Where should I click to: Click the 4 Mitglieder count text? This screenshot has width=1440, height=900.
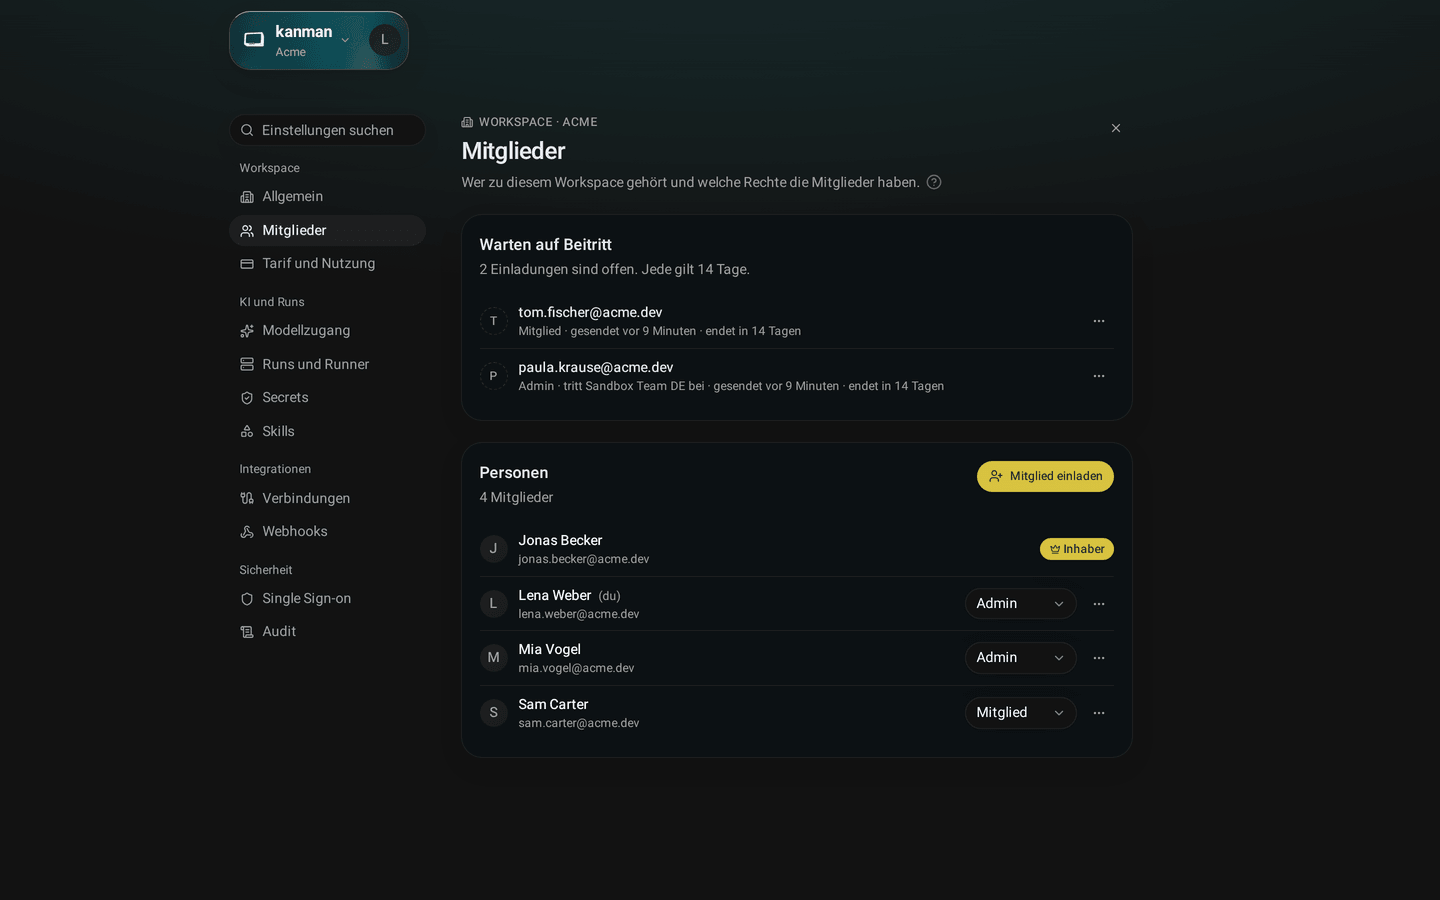pos(516,497)
